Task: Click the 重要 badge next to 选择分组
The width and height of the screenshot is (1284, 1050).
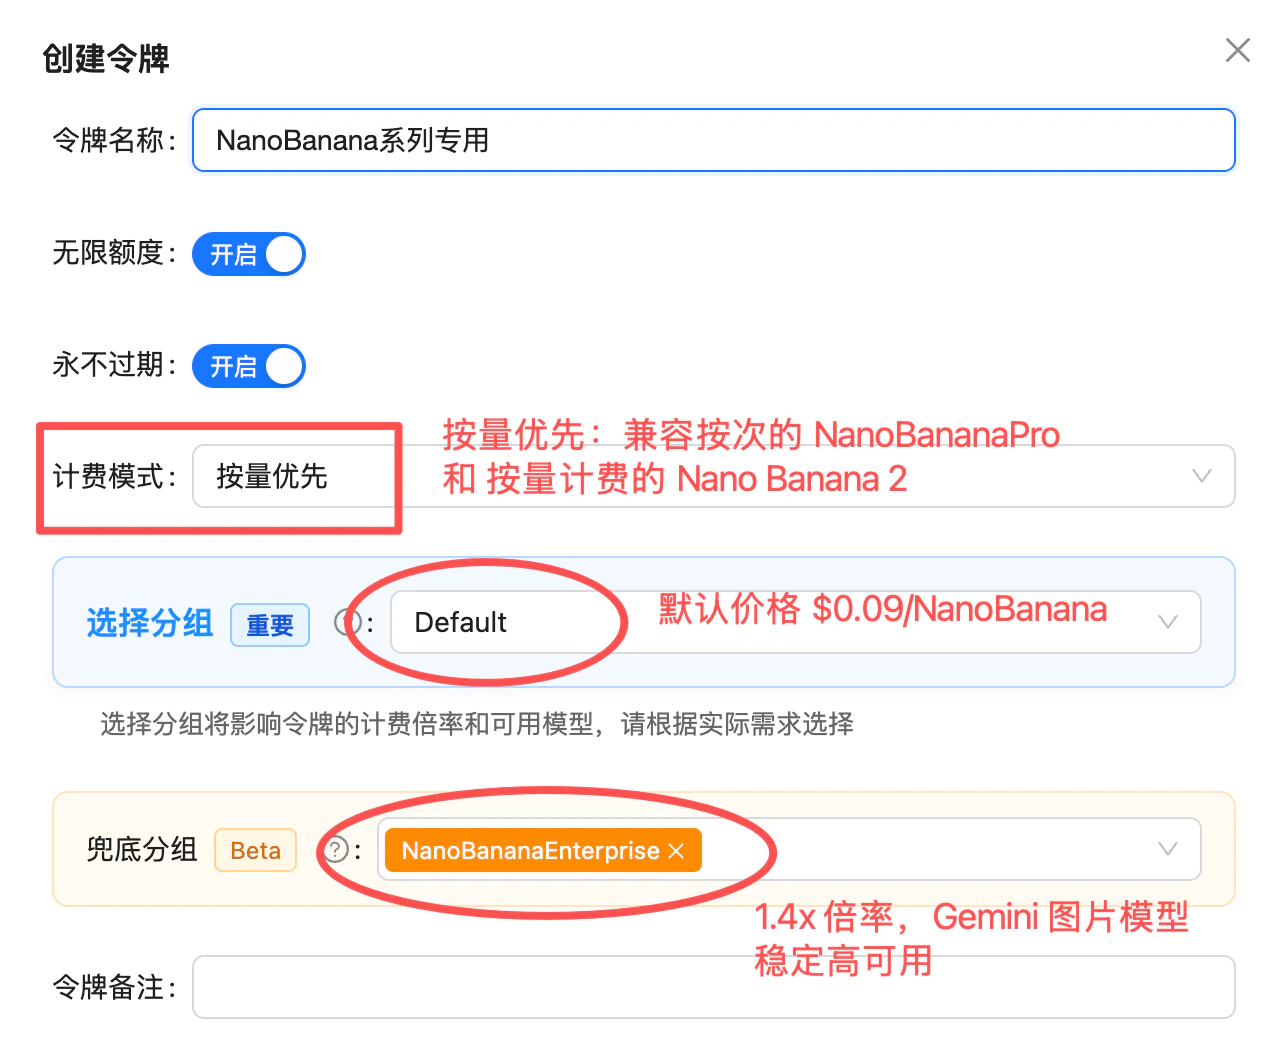Action: point(269,624)
